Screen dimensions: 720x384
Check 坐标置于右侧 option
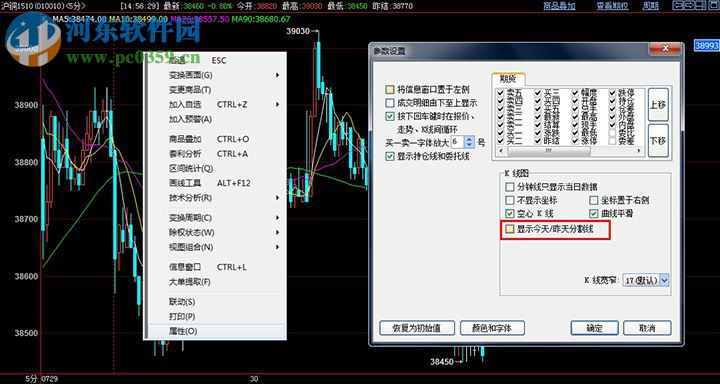pos(594,200)
